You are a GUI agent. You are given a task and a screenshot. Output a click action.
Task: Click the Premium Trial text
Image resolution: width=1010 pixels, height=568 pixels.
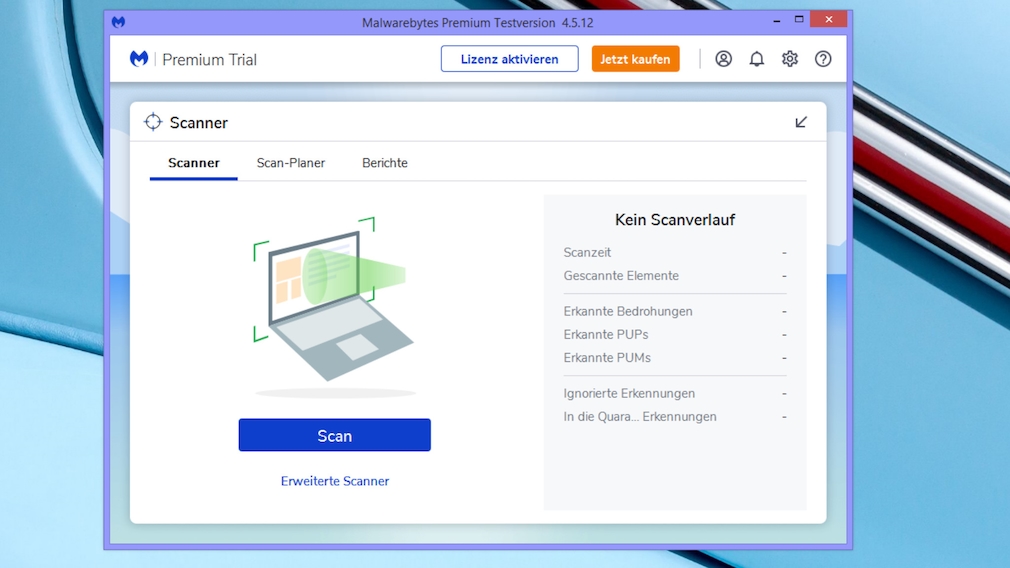click(209, 60)
